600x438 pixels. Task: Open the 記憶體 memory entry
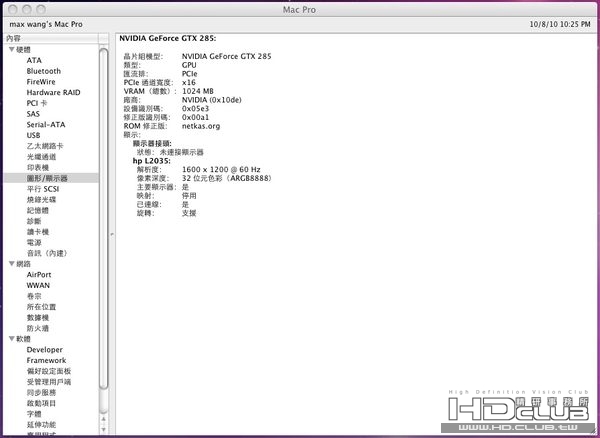(x=38, y=210)
